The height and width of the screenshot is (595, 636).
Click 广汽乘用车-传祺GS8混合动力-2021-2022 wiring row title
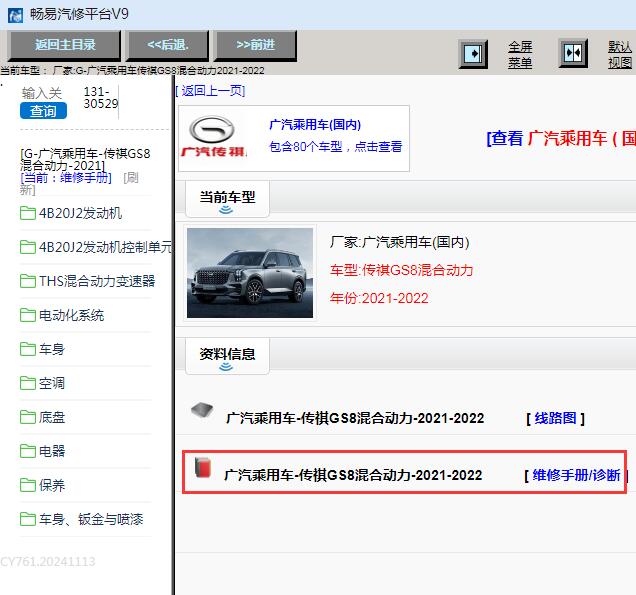(355, 418)
